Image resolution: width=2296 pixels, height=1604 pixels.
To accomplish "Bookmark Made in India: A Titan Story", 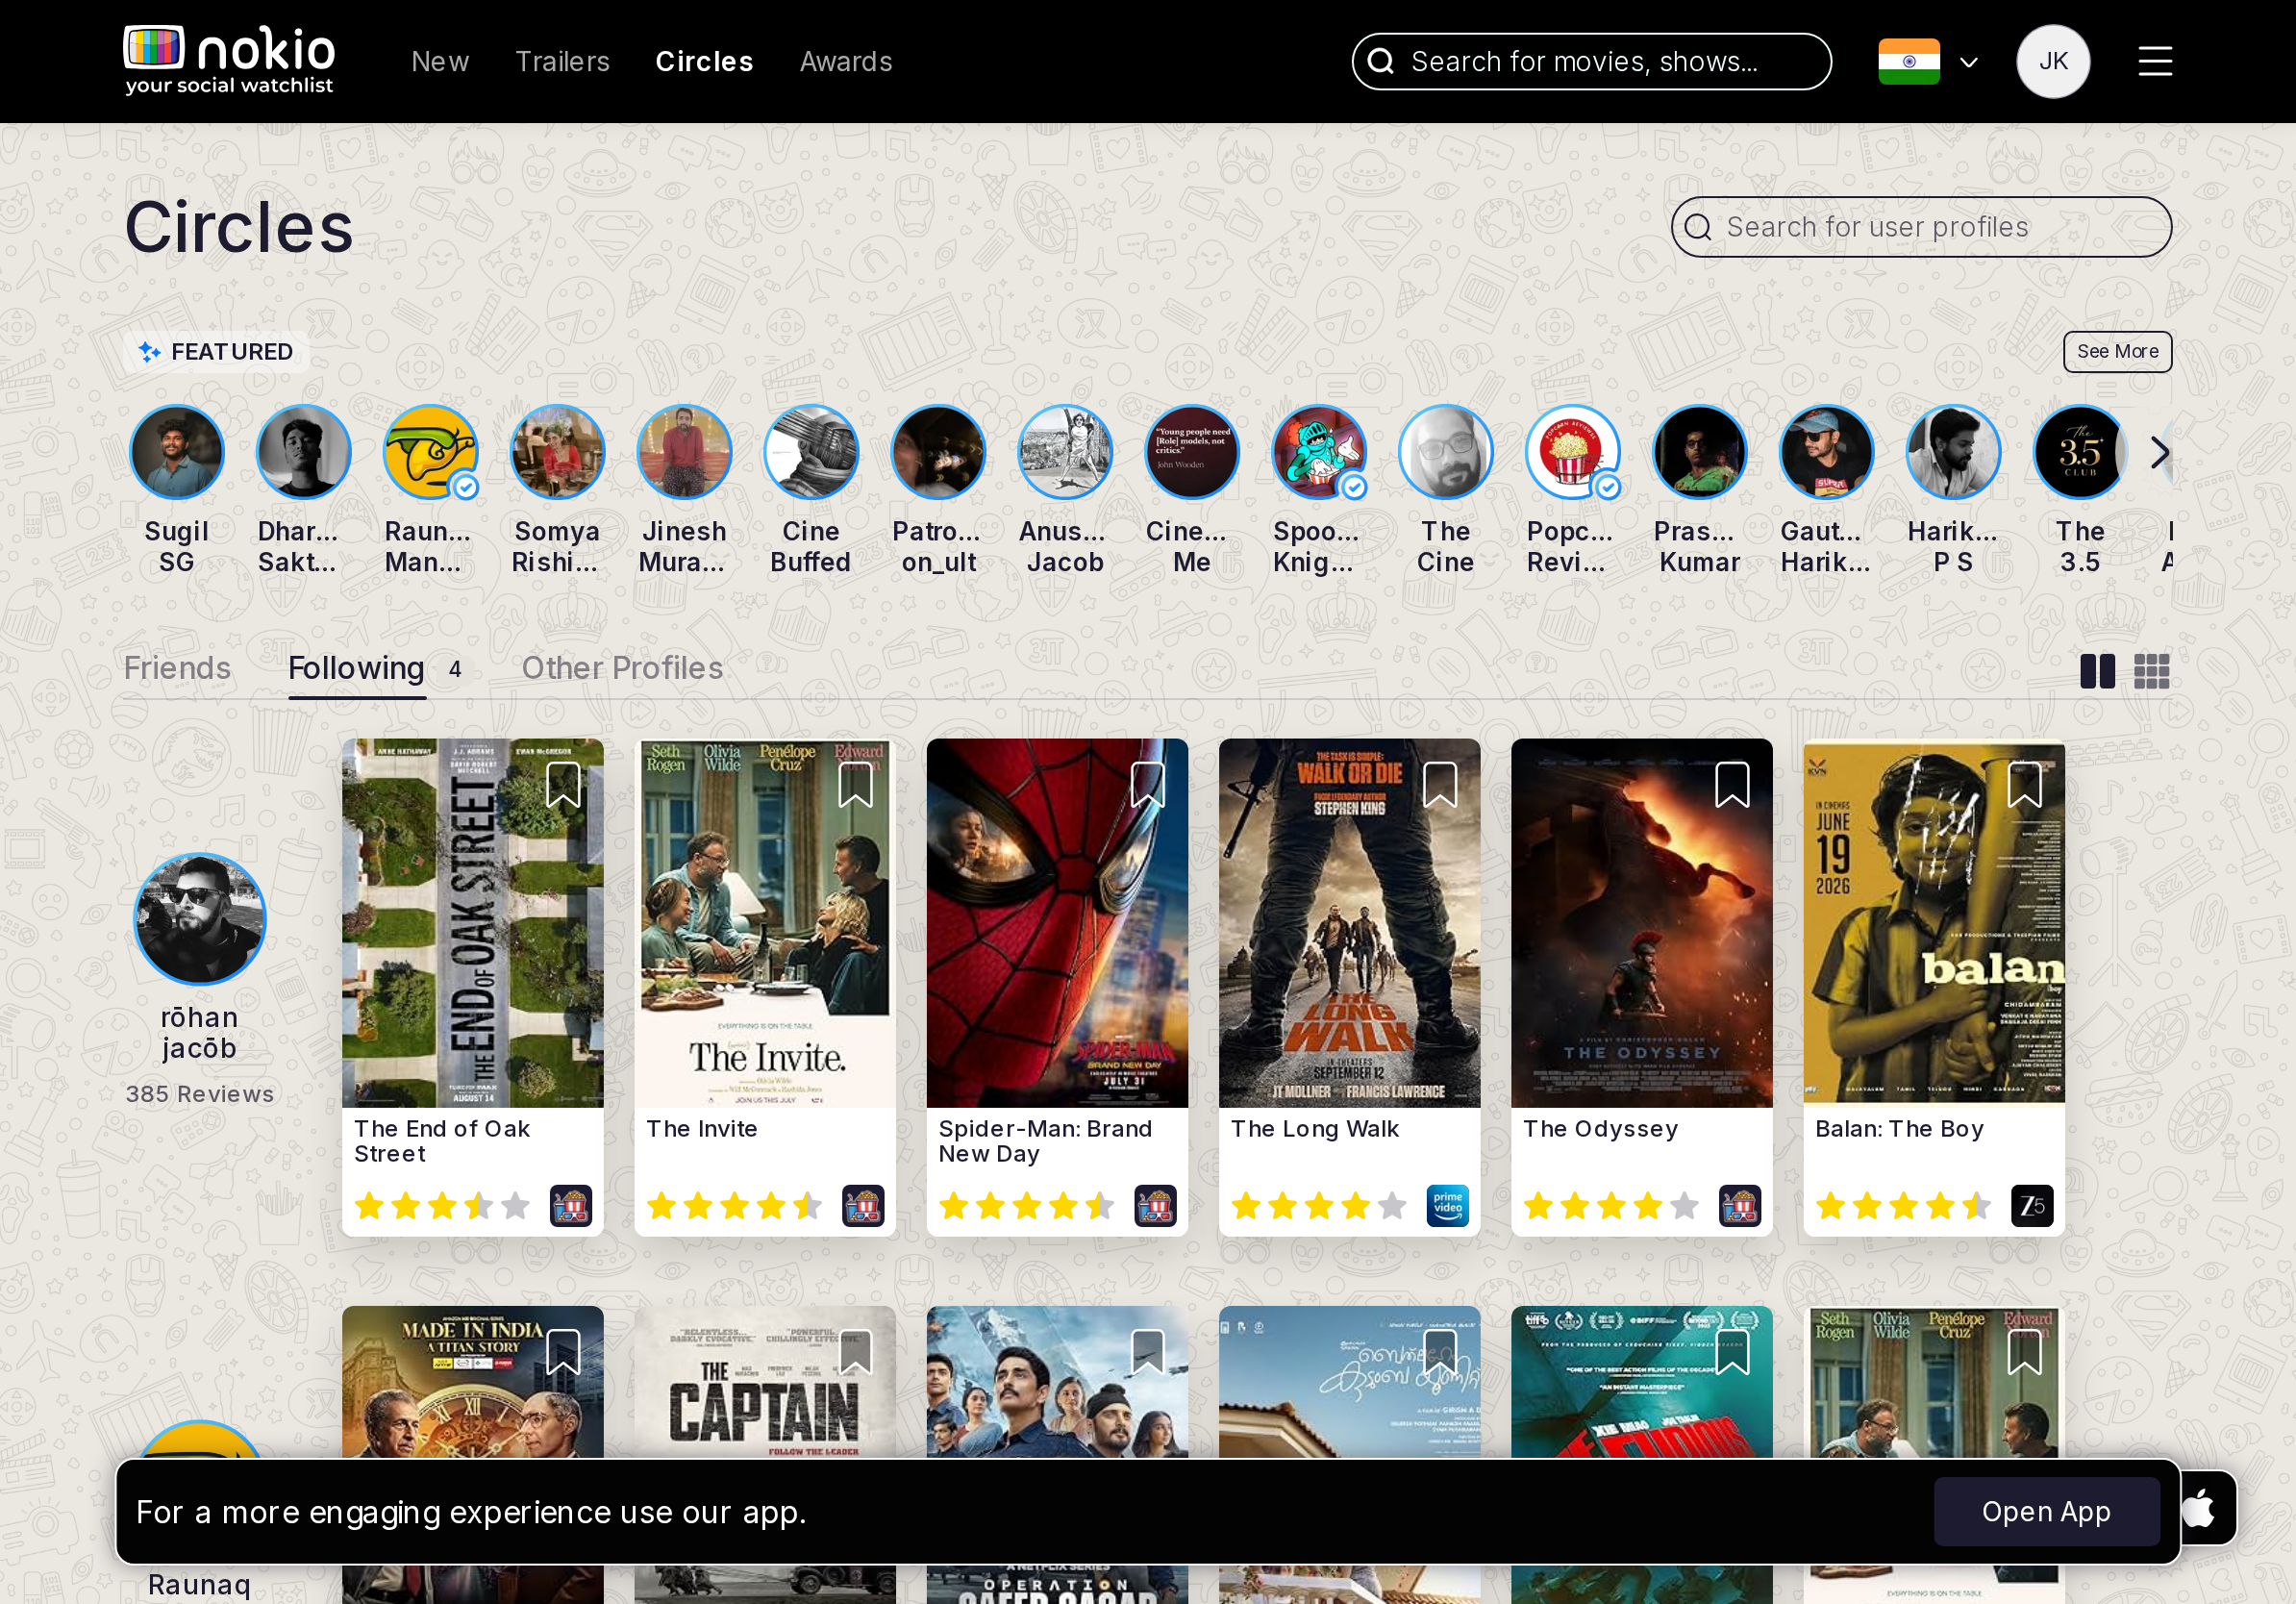I will (563, 1352).
